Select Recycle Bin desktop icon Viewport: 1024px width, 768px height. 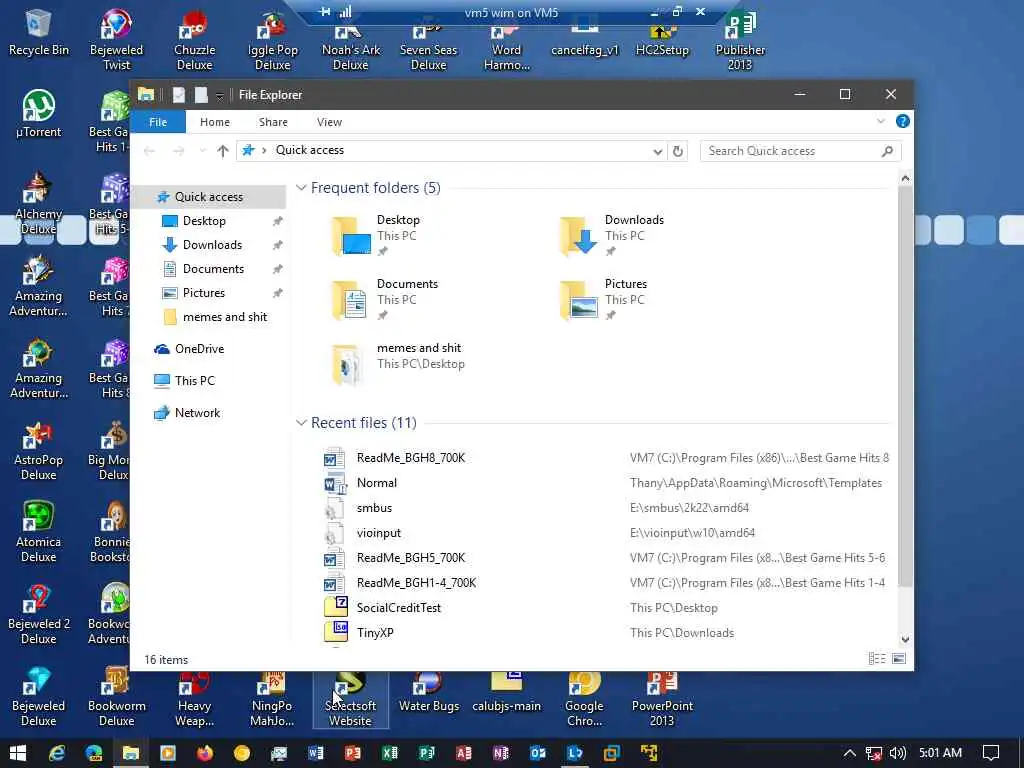tap(39, 33)
